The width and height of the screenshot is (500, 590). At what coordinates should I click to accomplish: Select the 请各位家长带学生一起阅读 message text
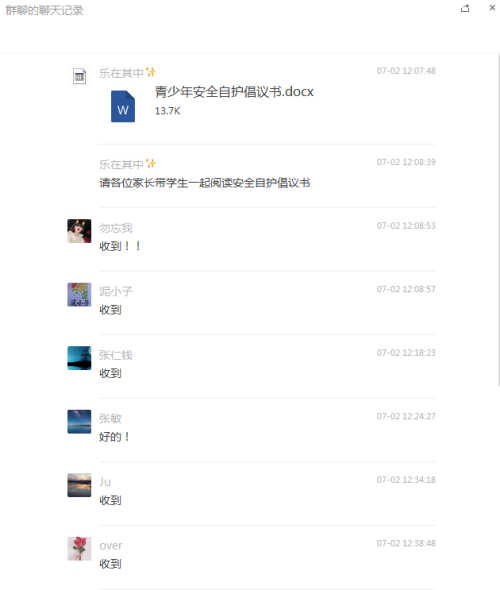[x=205, y=183]
